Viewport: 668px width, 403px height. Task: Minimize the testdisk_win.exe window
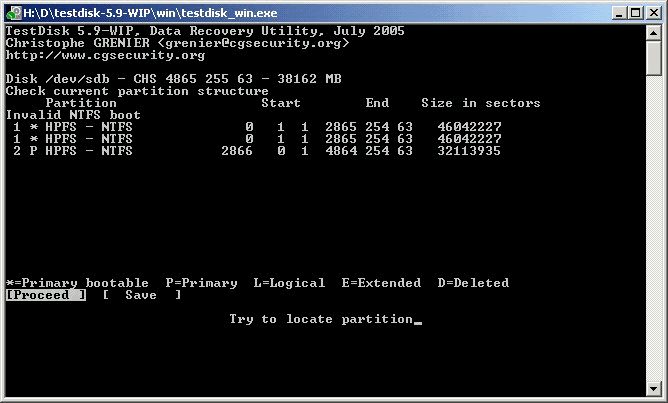[619, 13]
